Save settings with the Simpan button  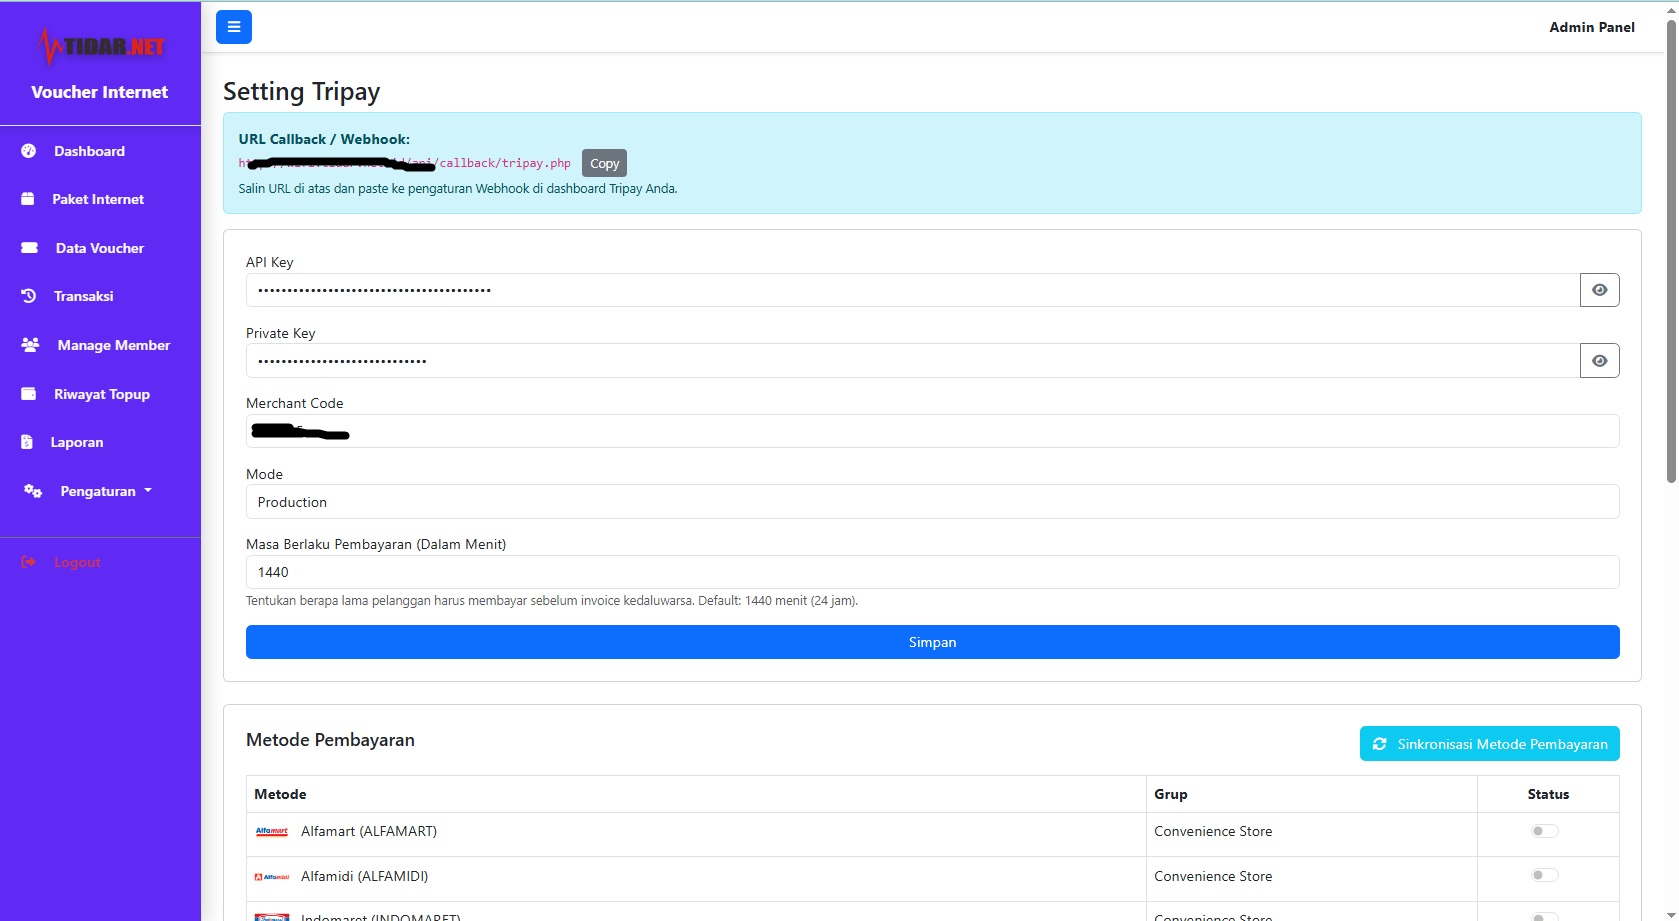coord(932,642)
